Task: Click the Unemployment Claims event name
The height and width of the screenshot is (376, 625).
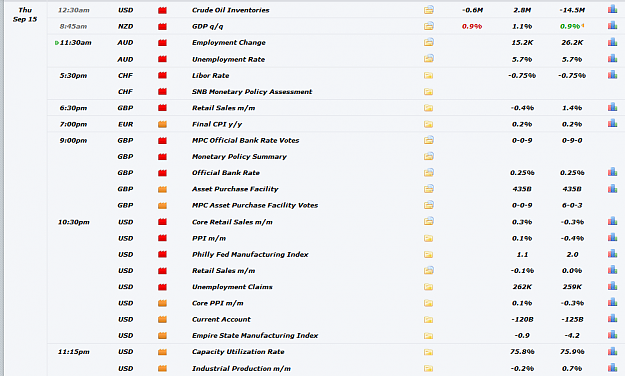Action: 232,287
